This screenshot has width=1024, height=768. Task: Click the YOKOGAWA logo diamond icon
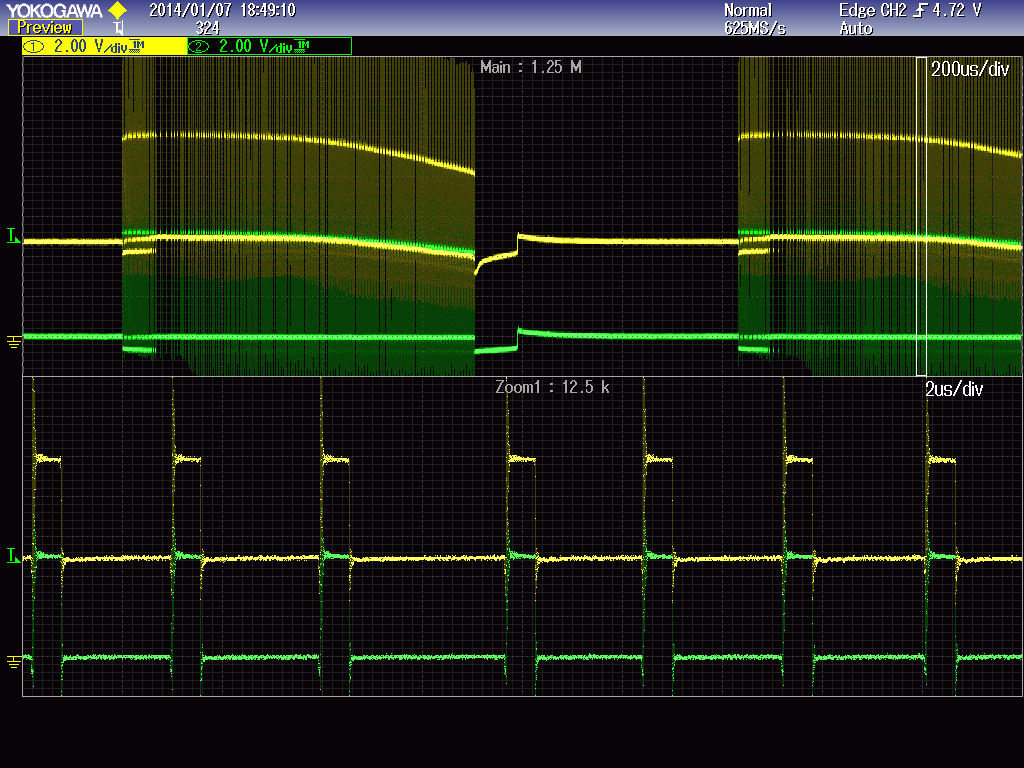click(x=118, y=10)
